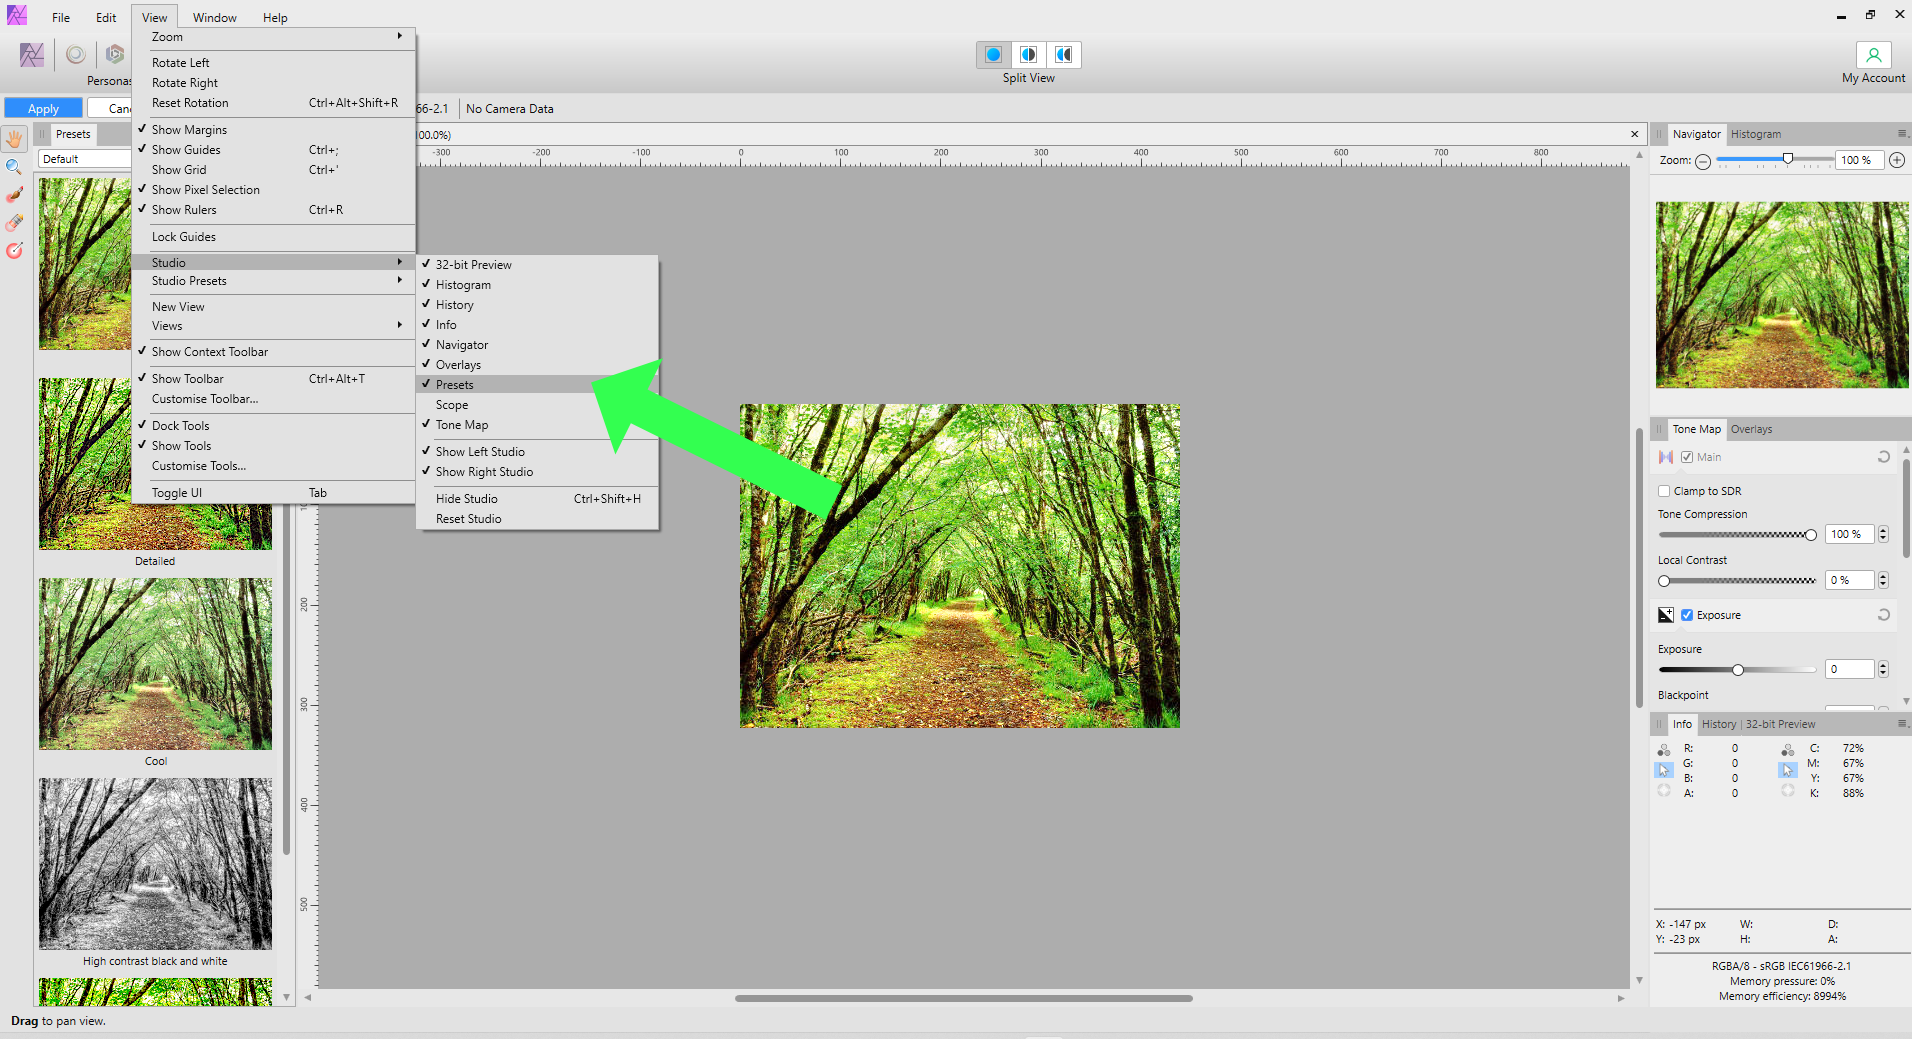Screen dimensions: 1912x1039
Task: Click the right sampler cursor icon in Info
Action: coord(1787,770)
